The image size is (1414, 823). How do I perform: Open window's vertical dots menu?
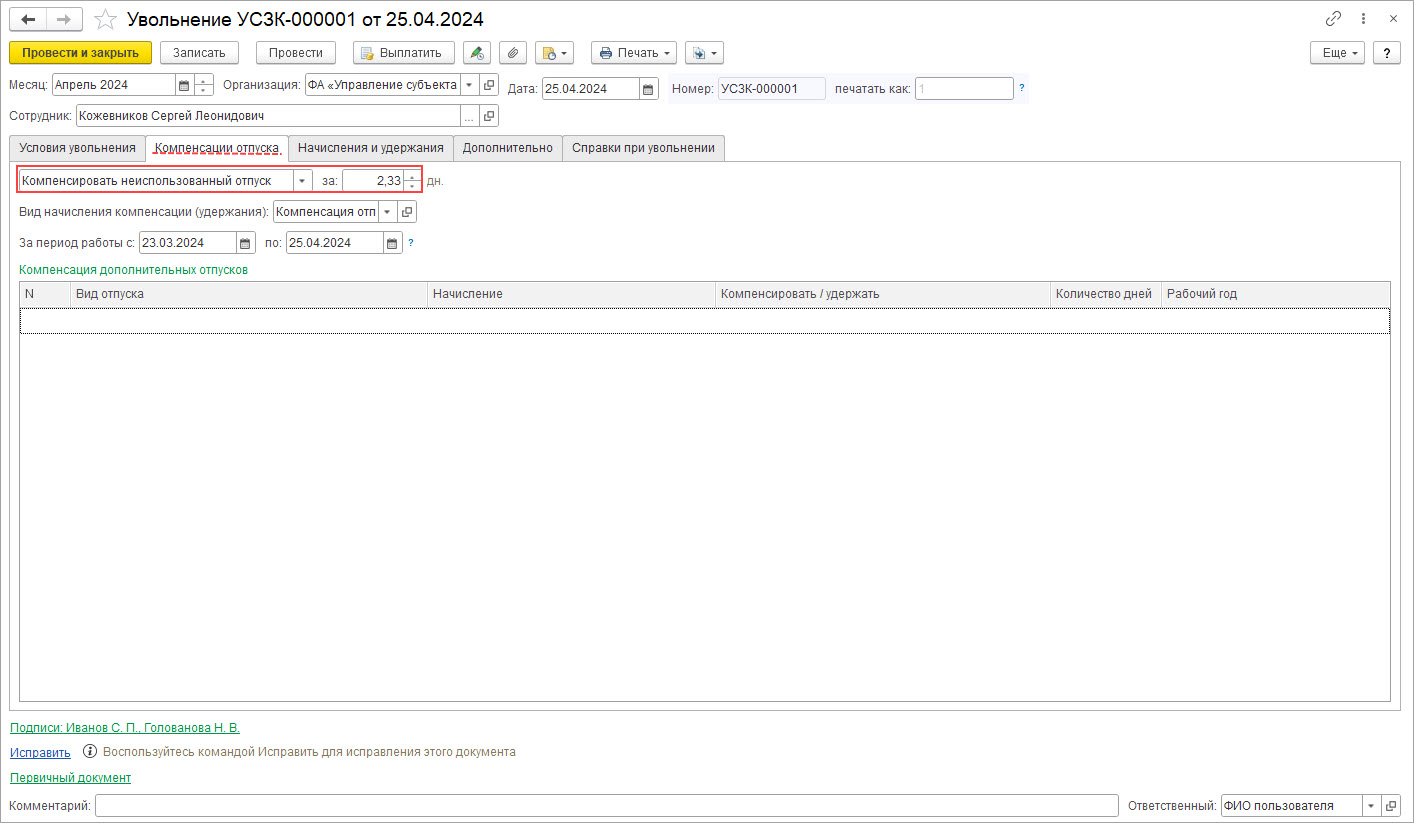1363,19
